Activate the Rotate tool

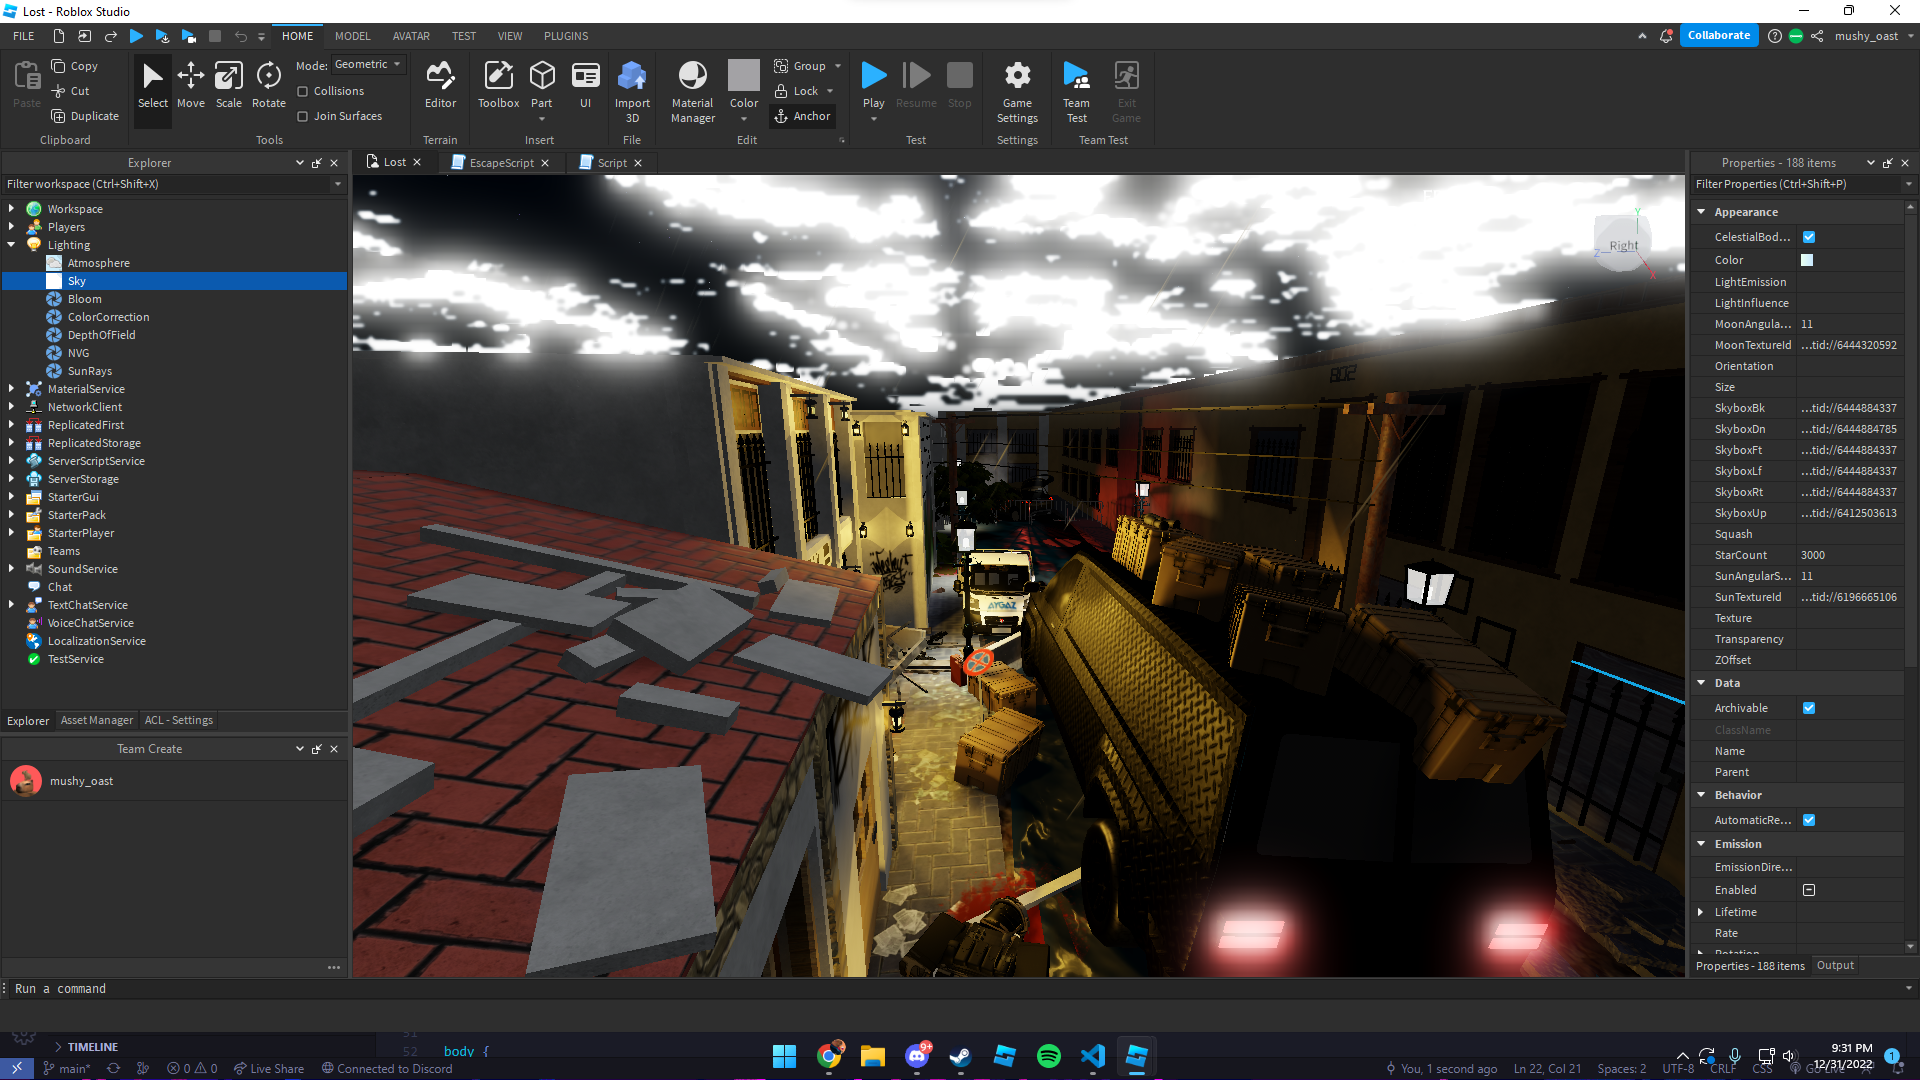click(x=268, y=85)
